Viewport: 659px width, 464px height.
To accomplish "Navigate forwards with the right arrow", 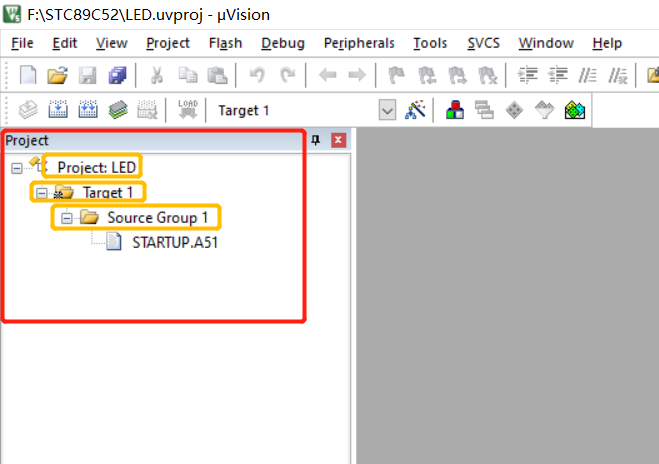I will point(357,76).
